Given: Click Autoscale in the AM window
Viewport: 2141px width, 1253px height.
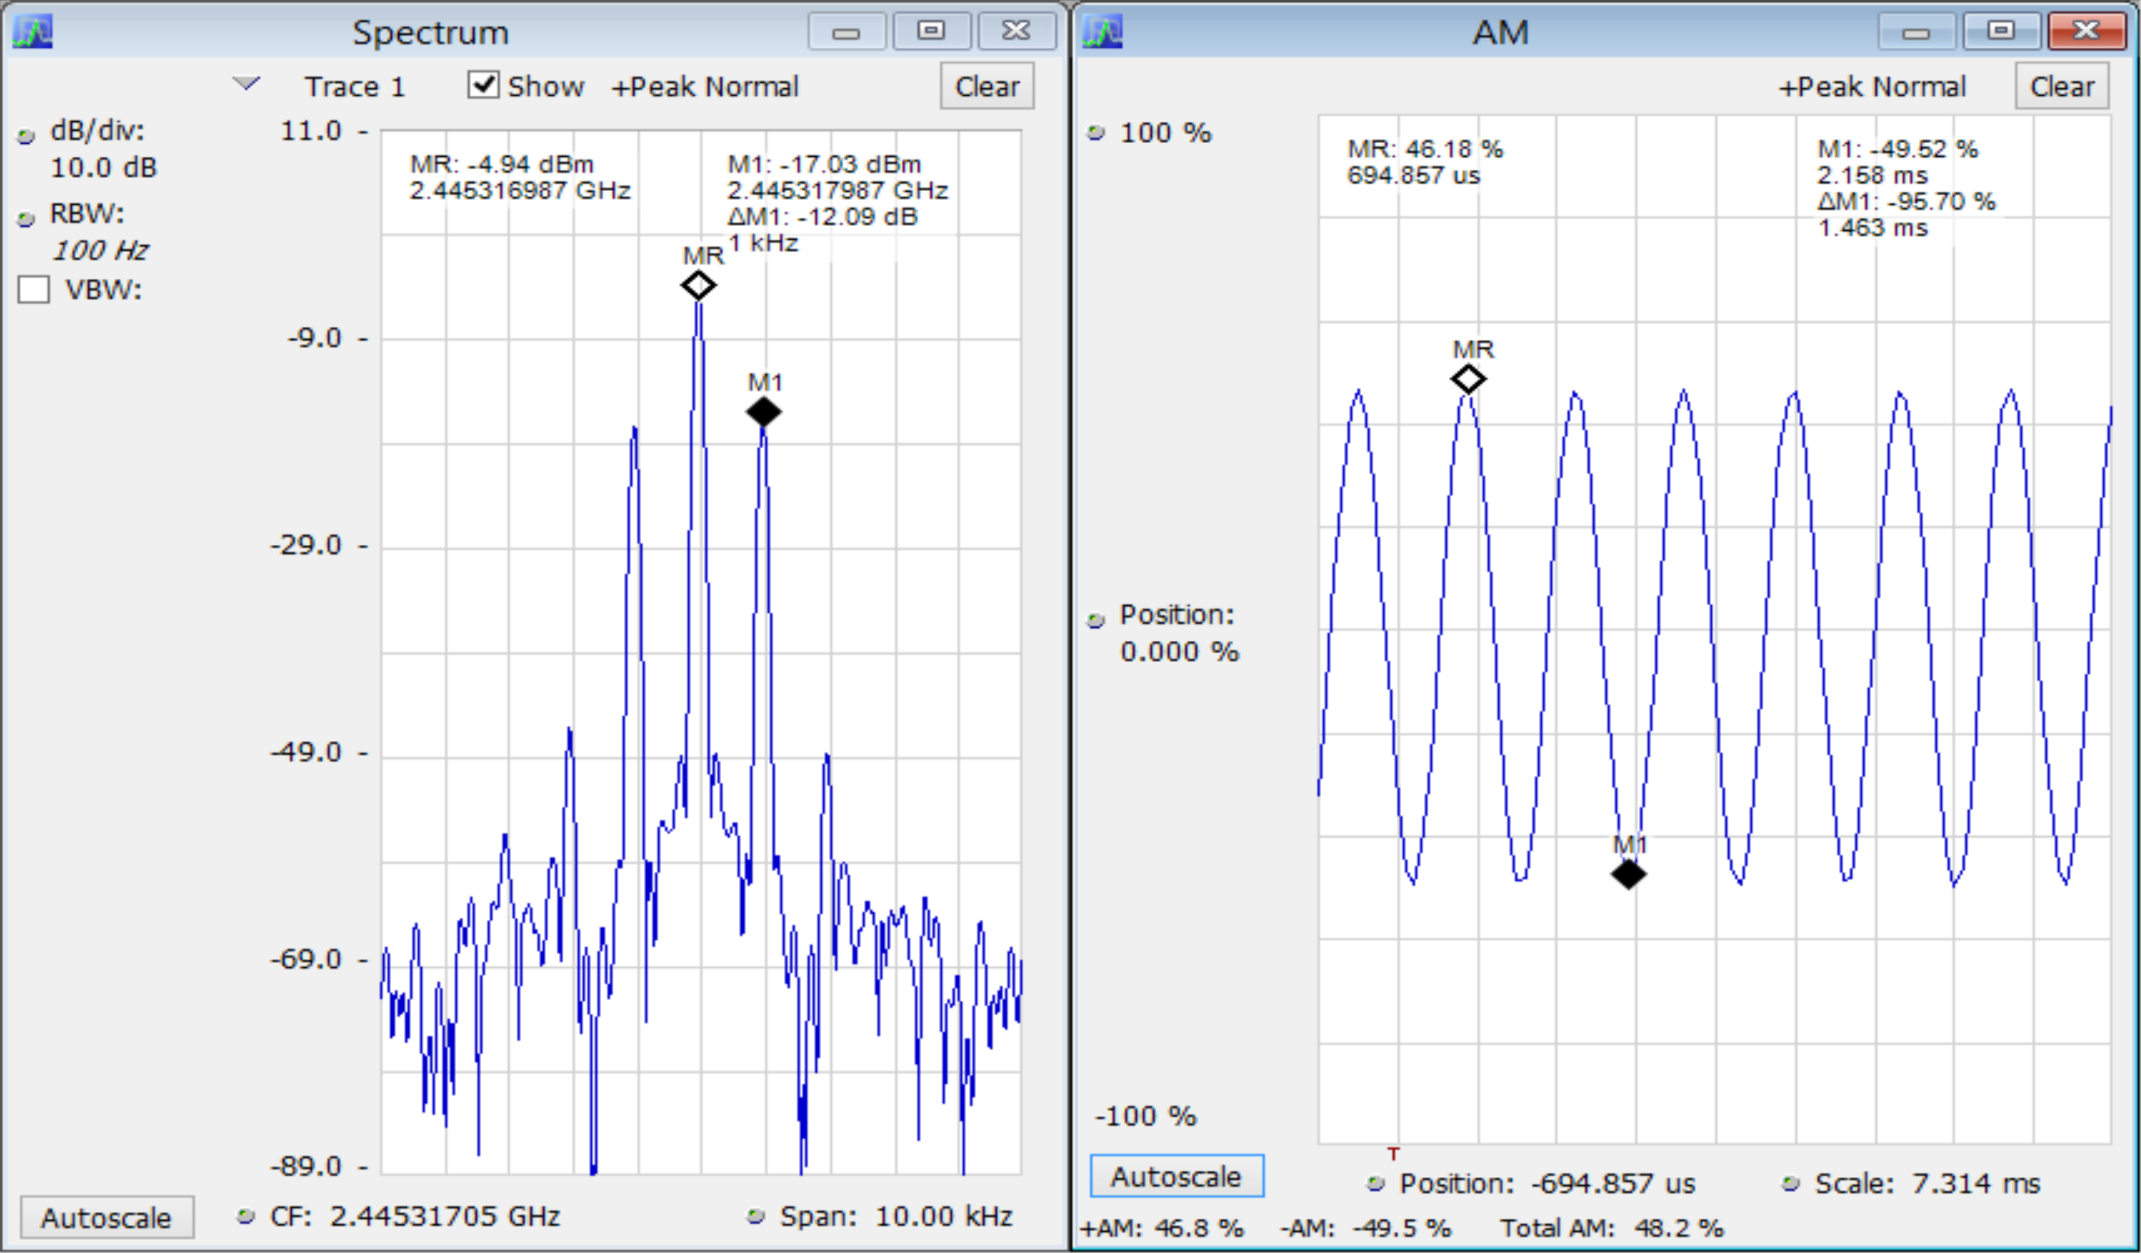Looking at the screenshot, I should coord(1176,1176).
